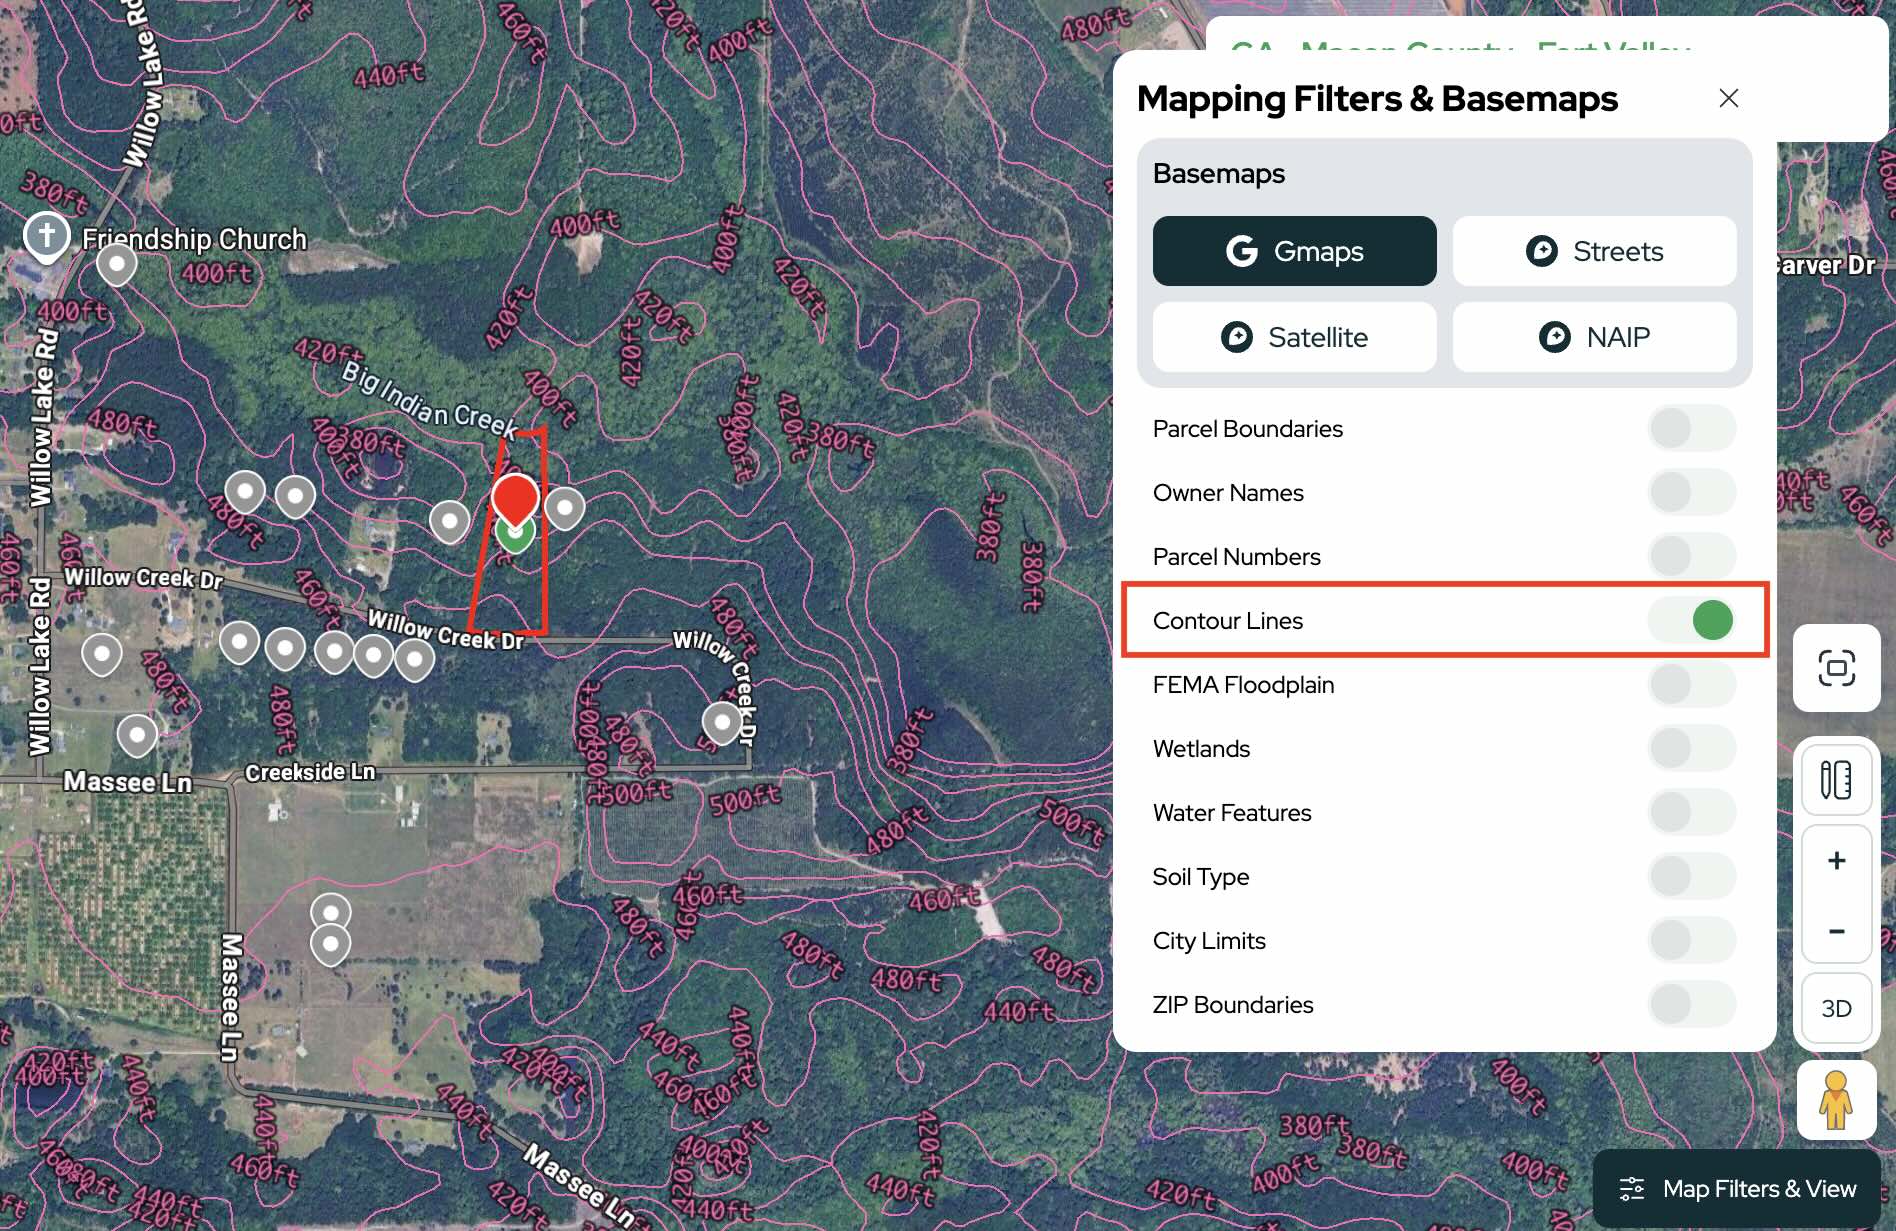Switch basemap to NAIP imagery
Screen dimensions: 1896x1231
[x=1594, y=337]
